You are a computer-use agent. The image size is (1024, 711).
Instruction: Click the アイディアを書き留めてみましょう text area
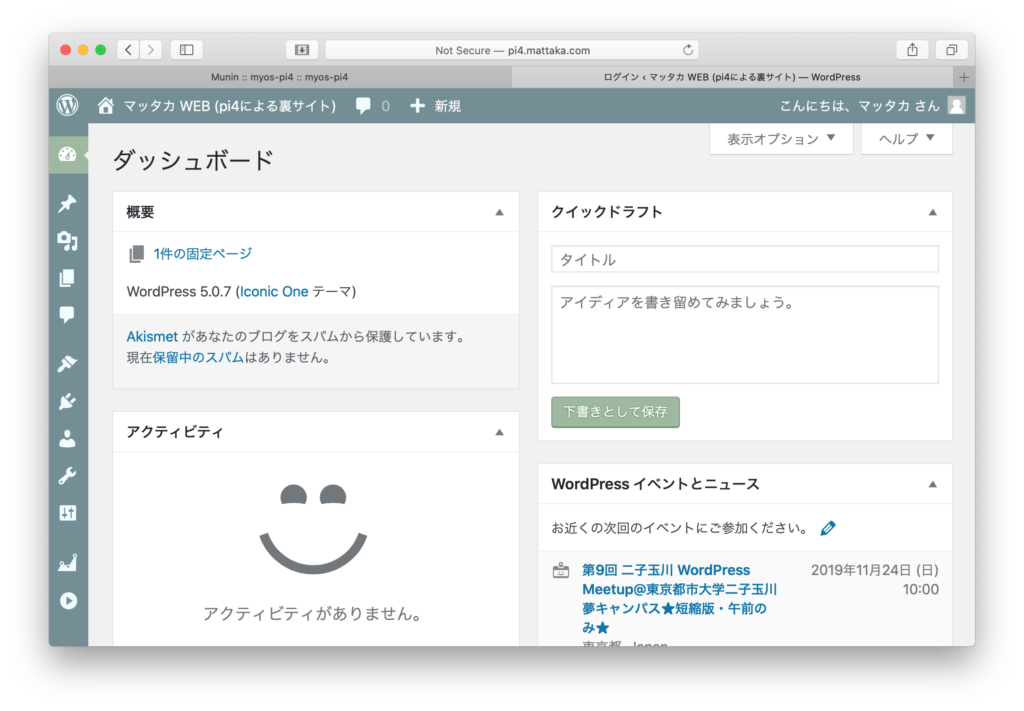coord(744,334)
